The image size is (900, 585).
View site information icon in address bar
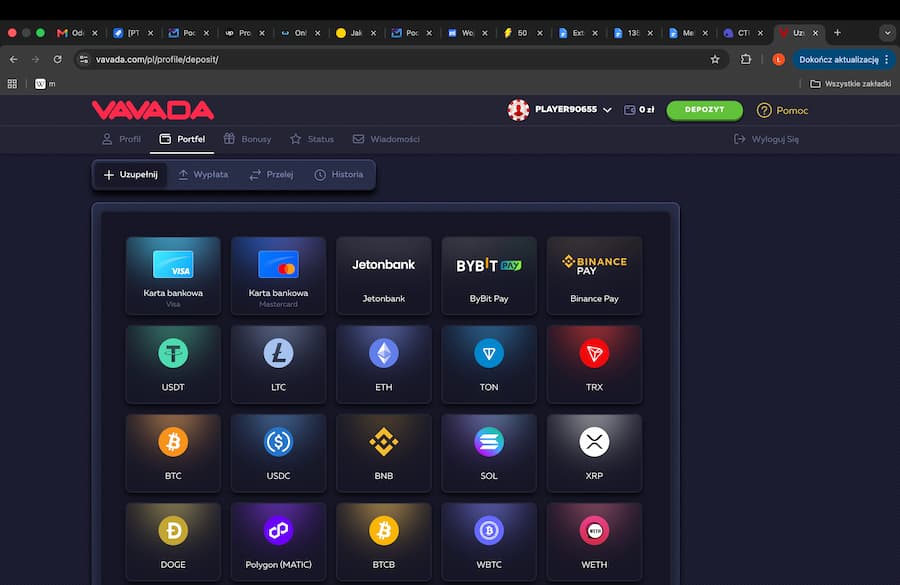(x=84, y=59)
